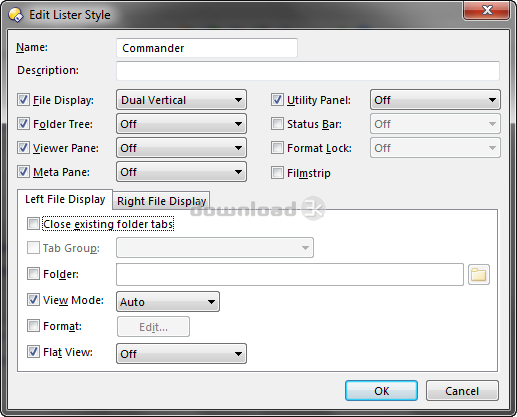The width and height of the screenshot is (517, 417).
Task: Open the View Mode Auto dropdown
Action: tap(168, 302)
